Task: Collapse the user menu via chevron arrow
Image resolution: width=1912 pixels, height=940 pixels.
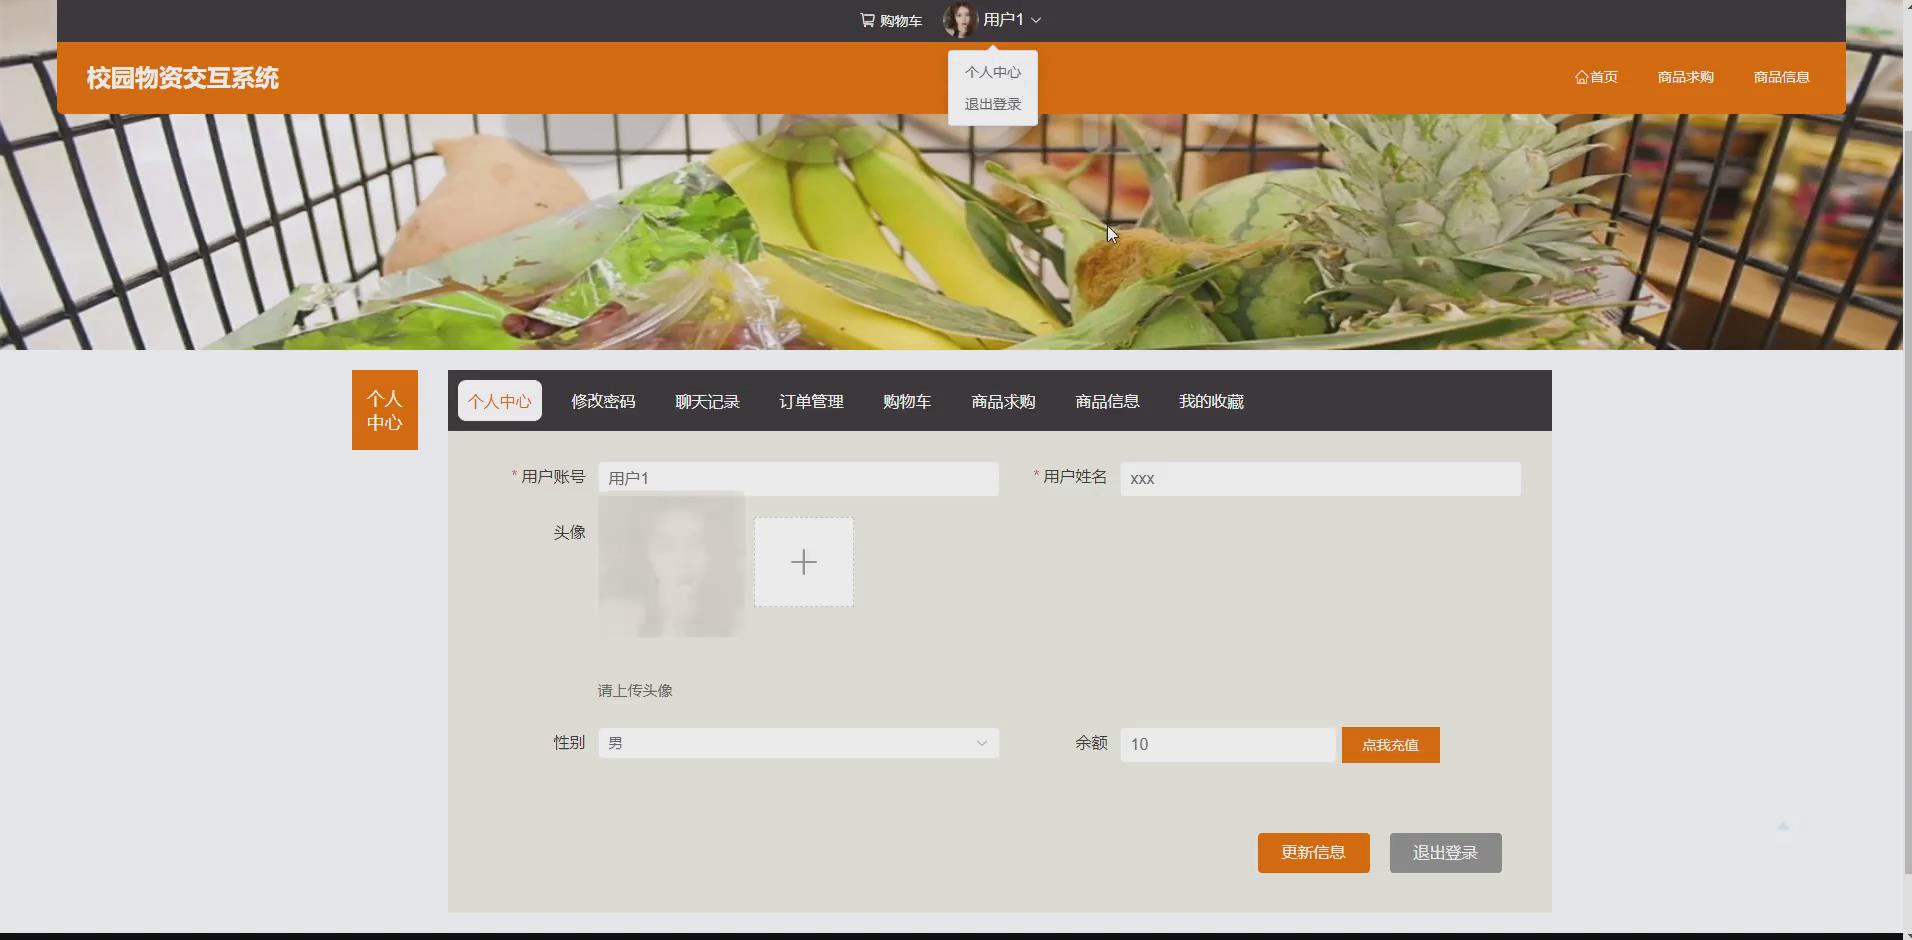Action: (1038, 19)
